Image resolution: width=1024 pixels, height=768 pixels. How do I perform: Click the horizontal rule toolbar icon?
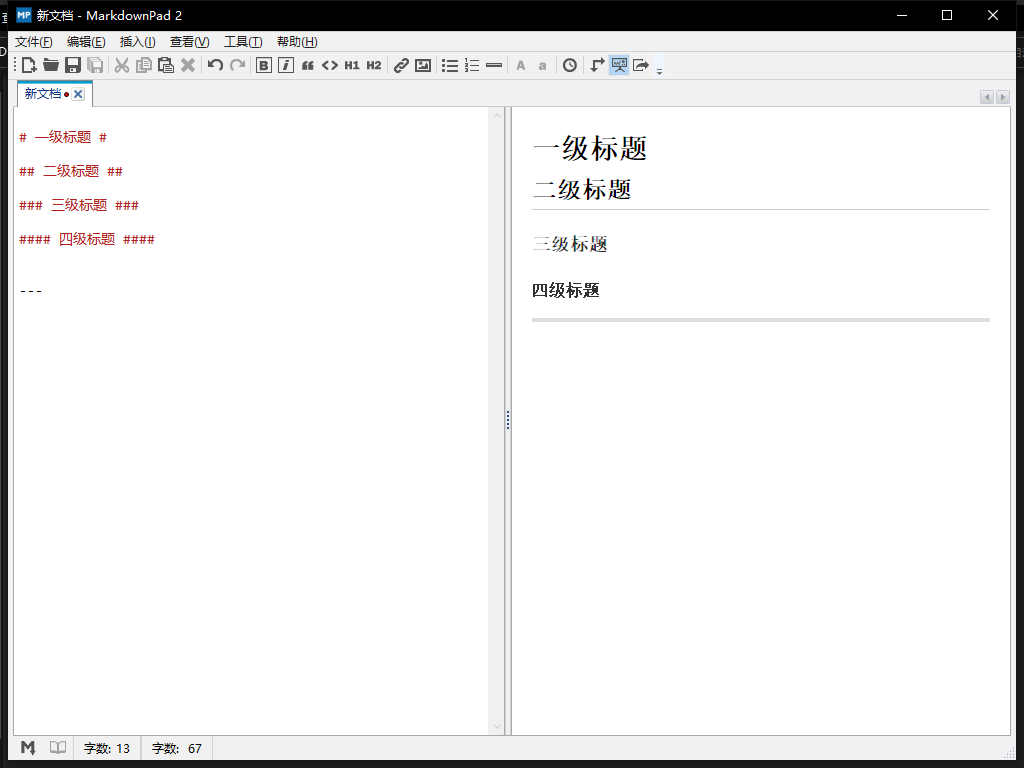pyautogui.click(x=494, y=66)
